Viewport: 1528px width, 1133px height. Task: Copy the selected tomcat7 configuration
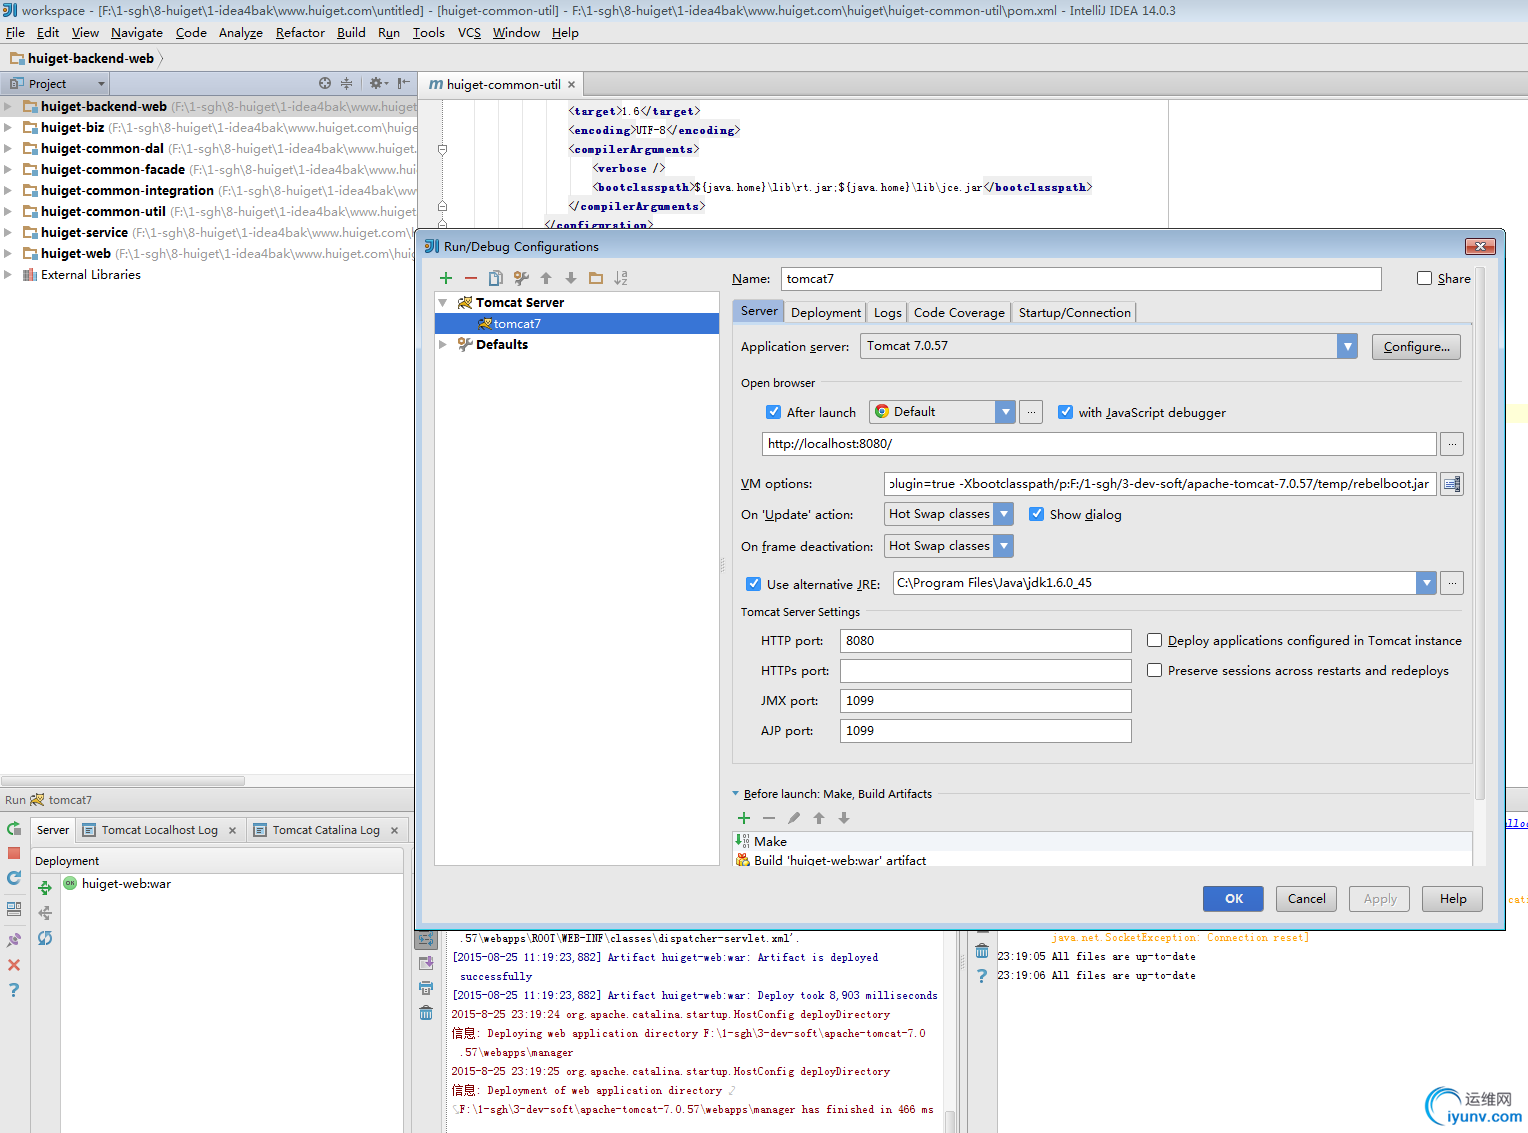[496, 278]
